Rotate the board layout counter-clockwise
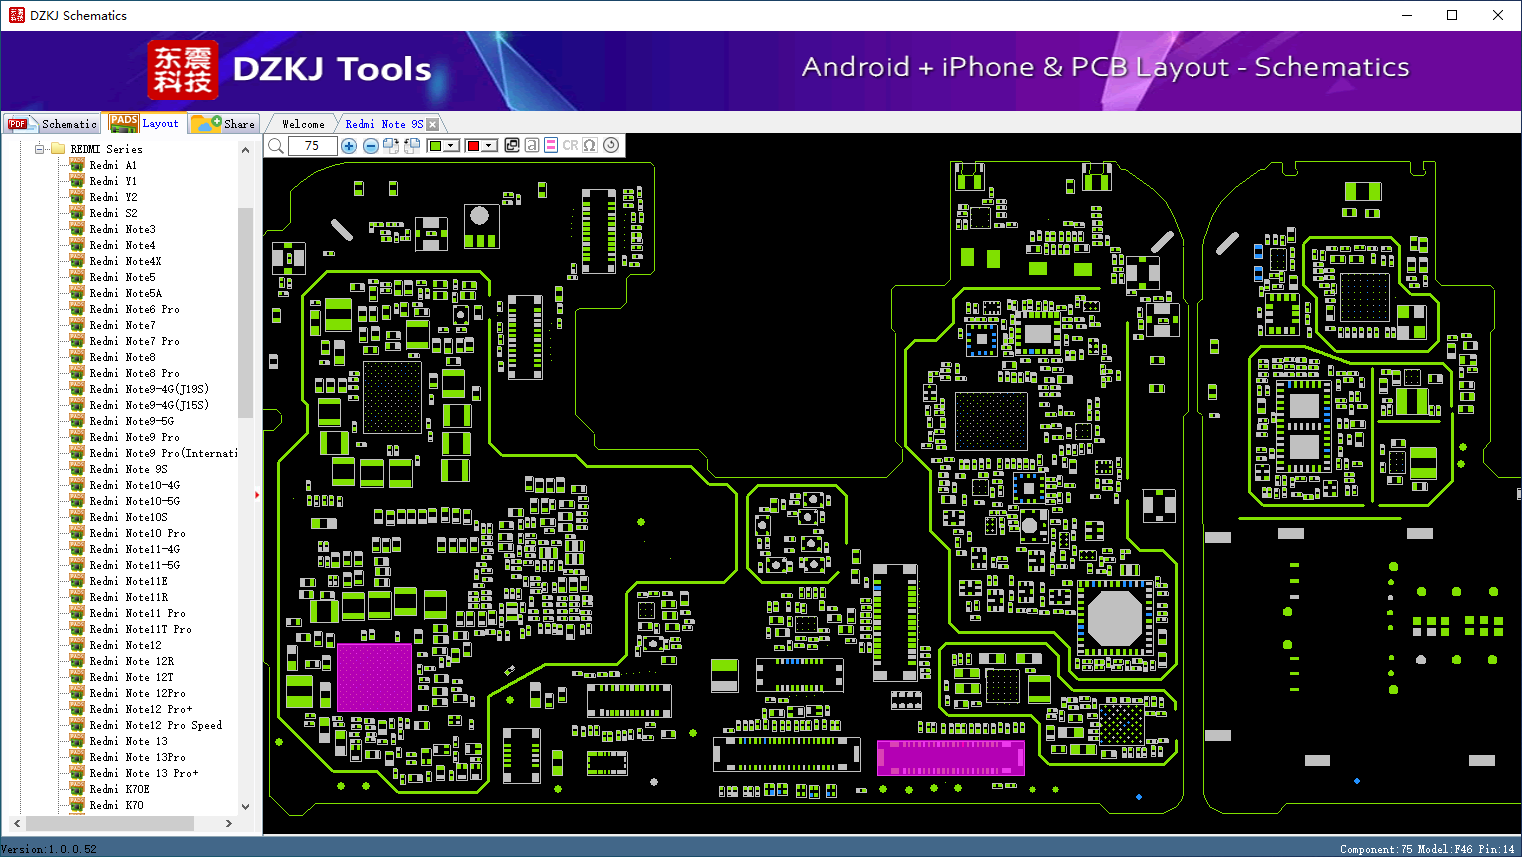1522x857 pixels. point(411,146)
